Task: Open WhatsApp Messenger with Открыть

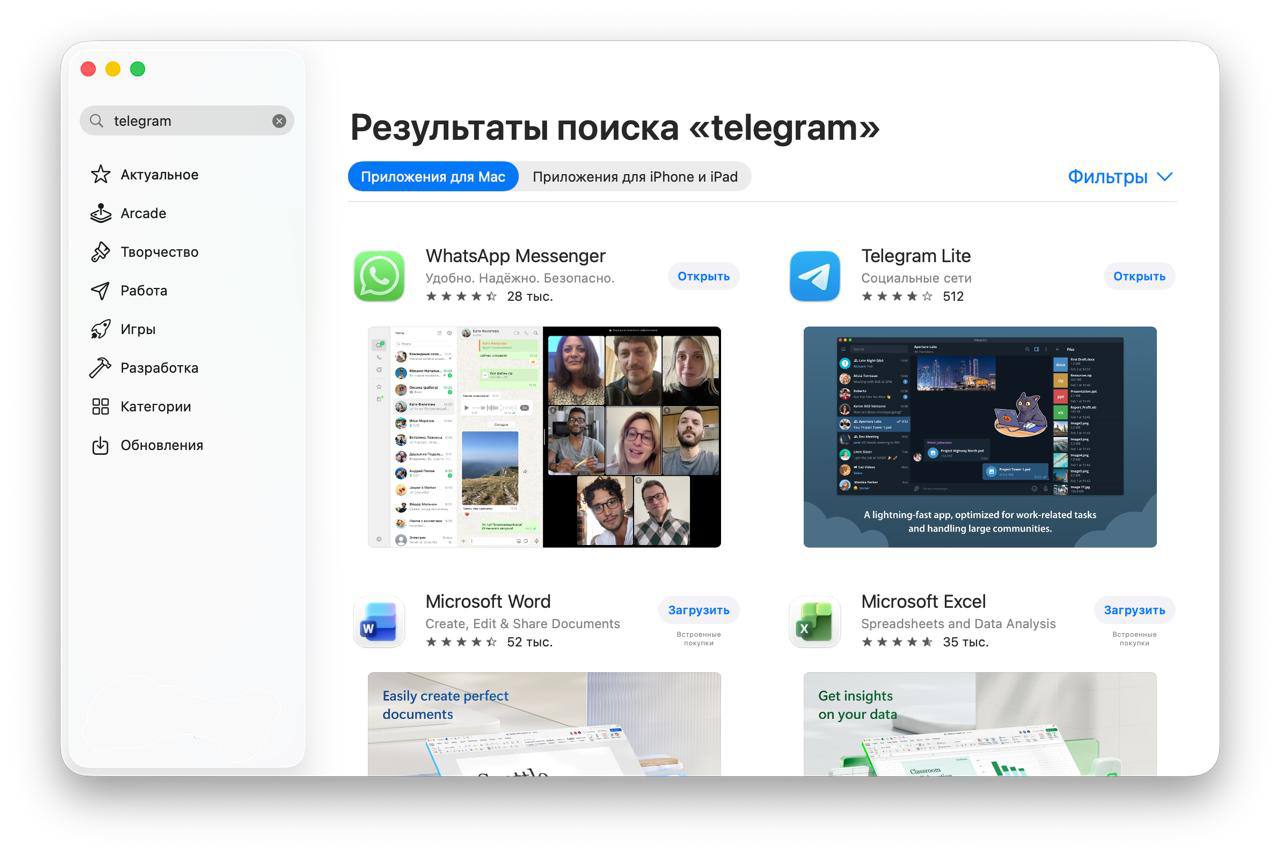Action: pyautogui.click(x=703, y=276)
